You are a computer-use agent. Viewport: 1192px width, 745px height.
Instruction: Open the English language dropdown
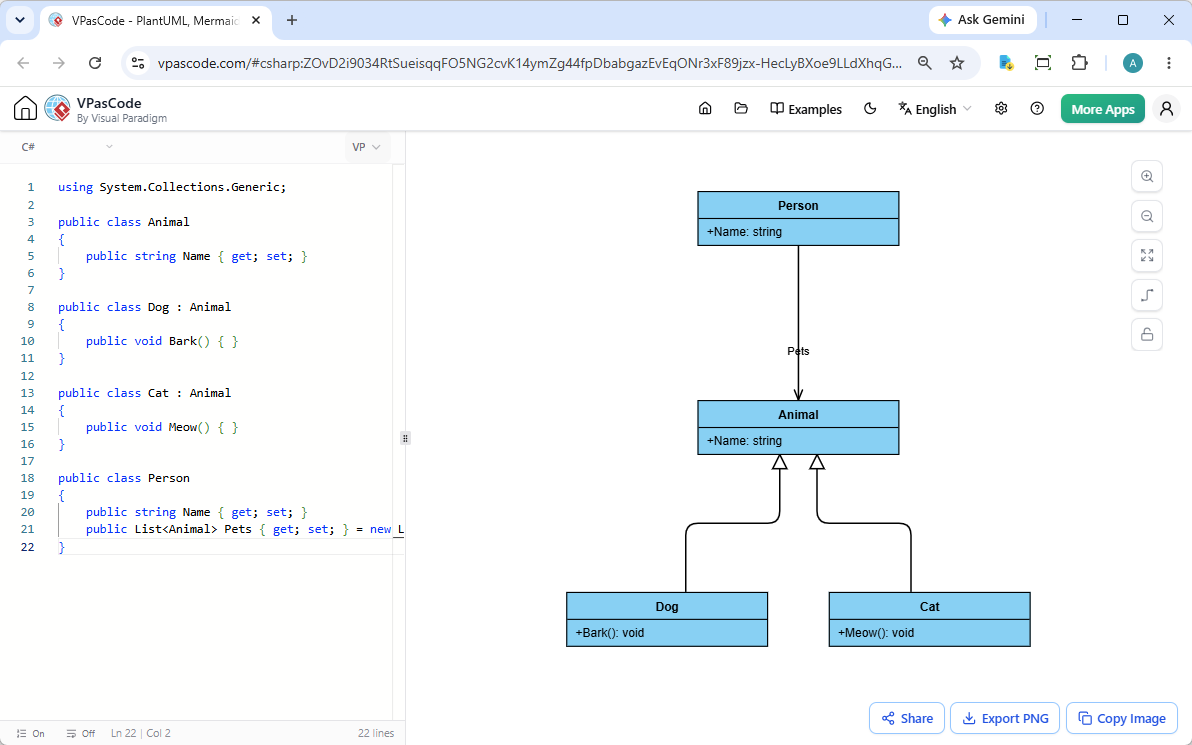coord(934,109)
